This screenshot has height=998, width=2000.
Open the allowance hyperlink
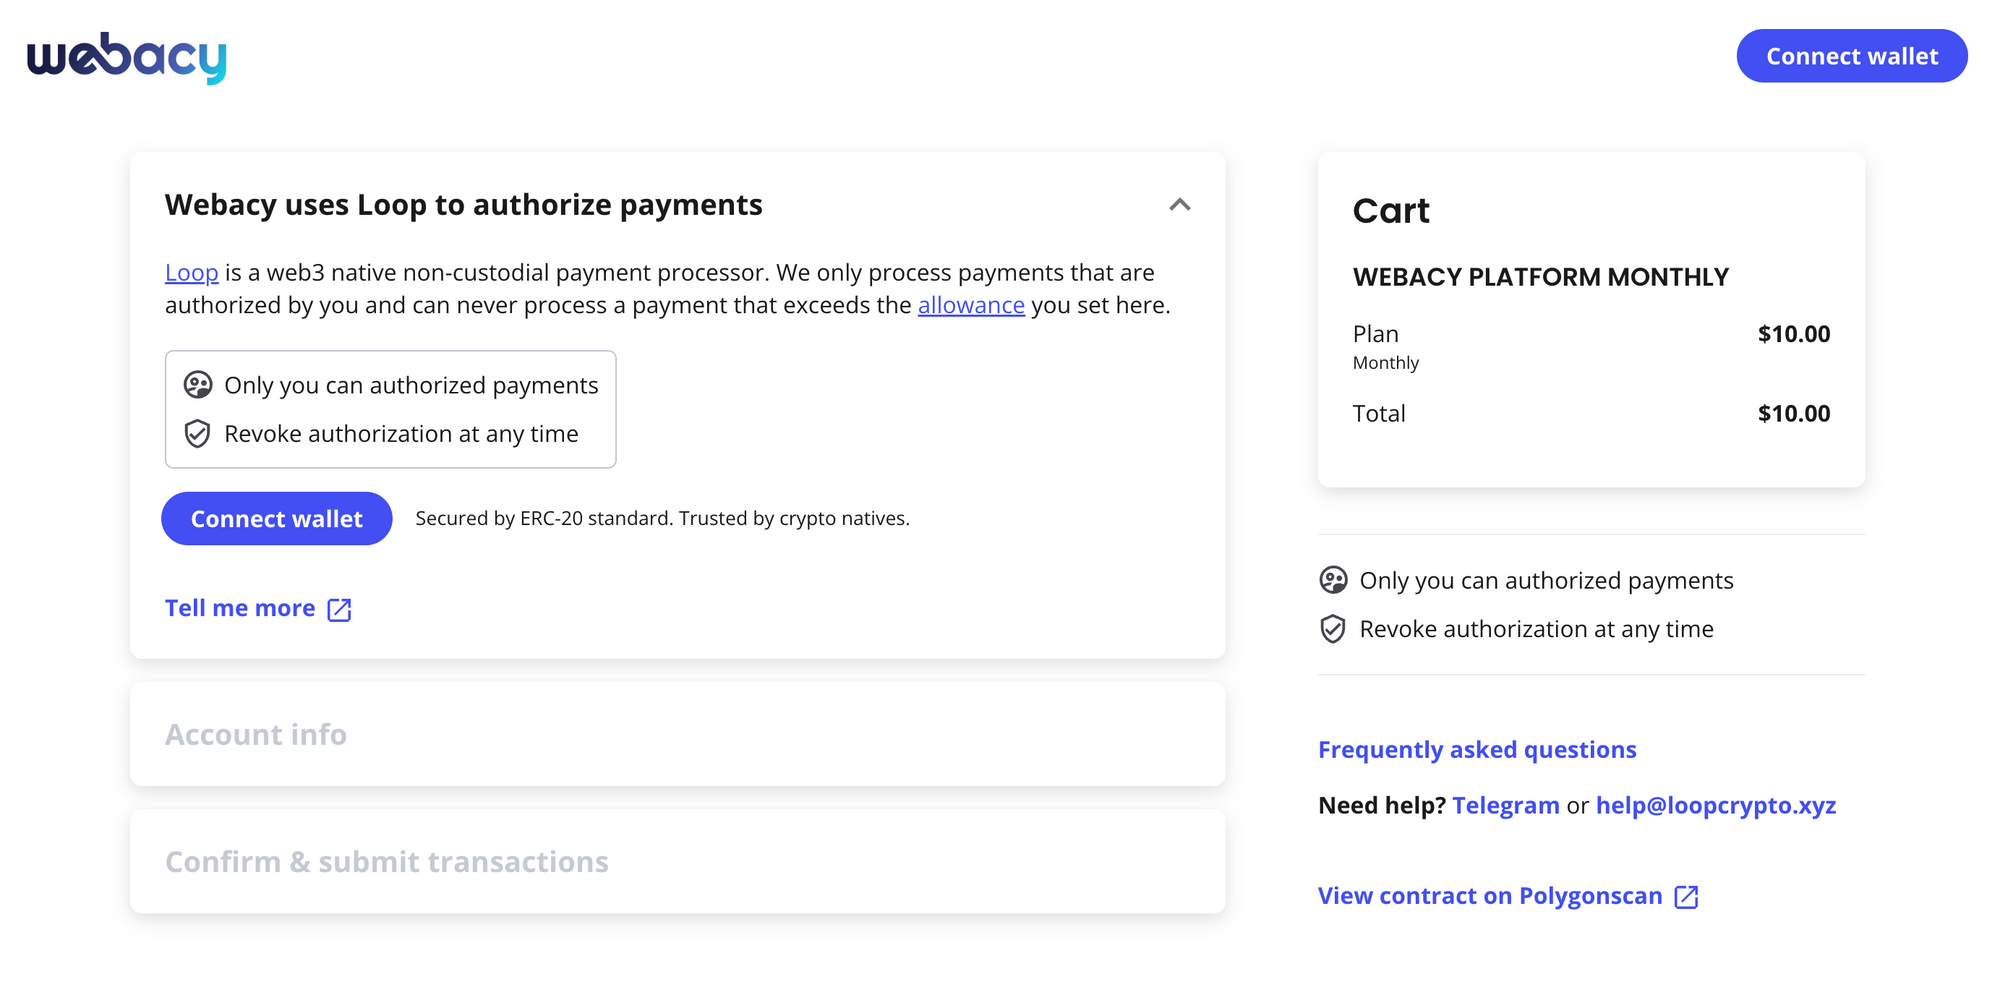pyautogui.click(x=971, y=305)
